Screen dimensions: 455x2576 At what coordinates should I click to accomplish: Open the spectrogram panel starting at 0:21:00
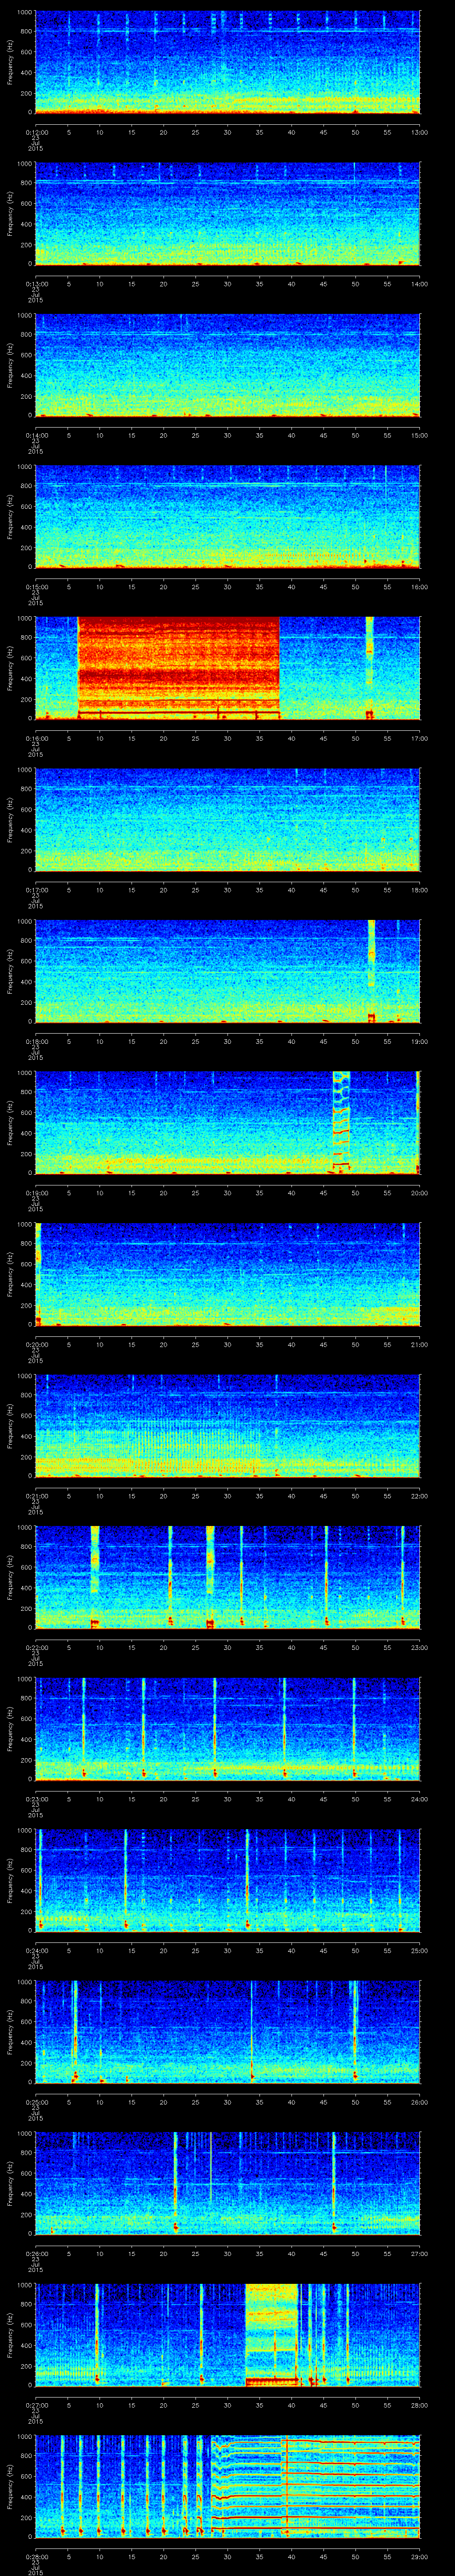point(228,1425)
